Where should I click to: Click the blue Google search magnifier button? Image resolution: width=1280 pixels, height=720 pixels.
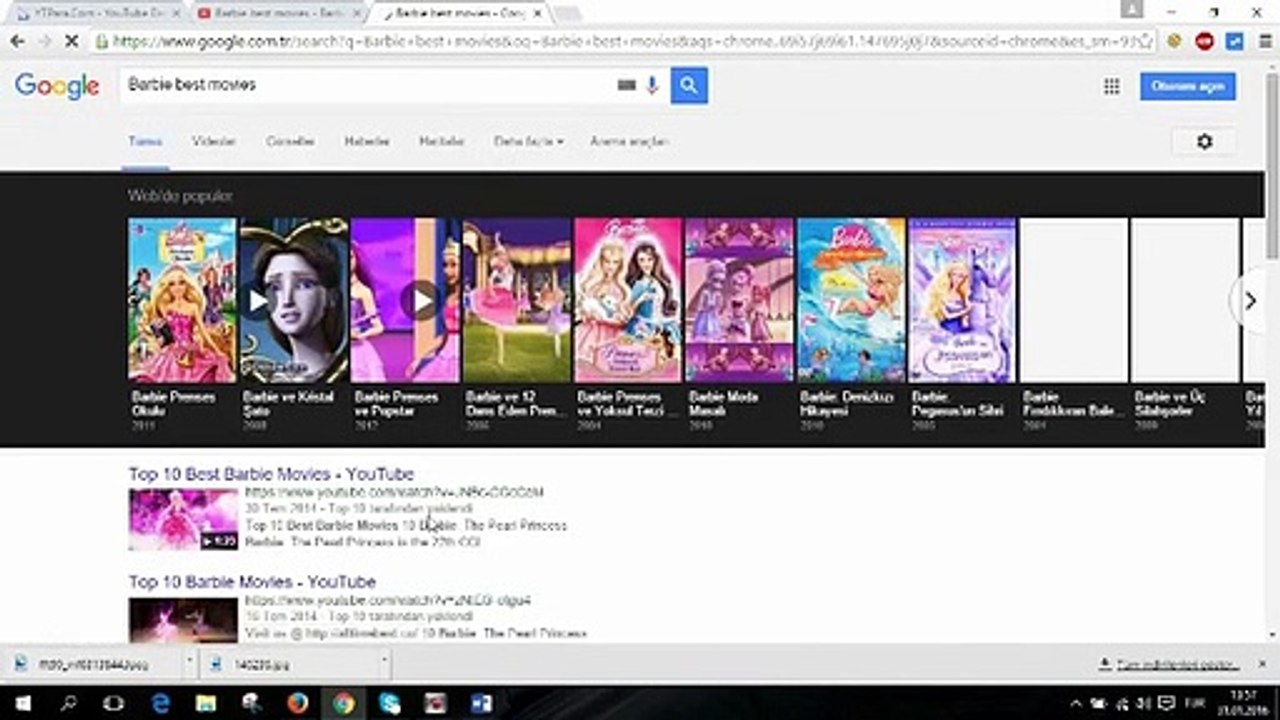tap(689, 86)
